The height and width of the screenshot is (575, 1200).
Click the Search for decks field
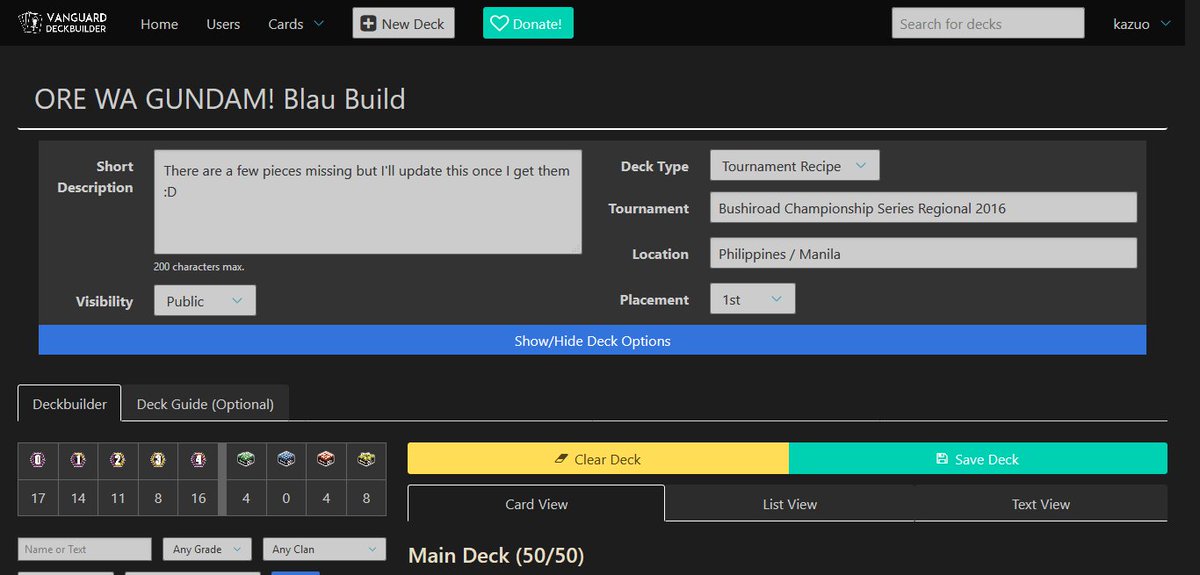(988, 24)
